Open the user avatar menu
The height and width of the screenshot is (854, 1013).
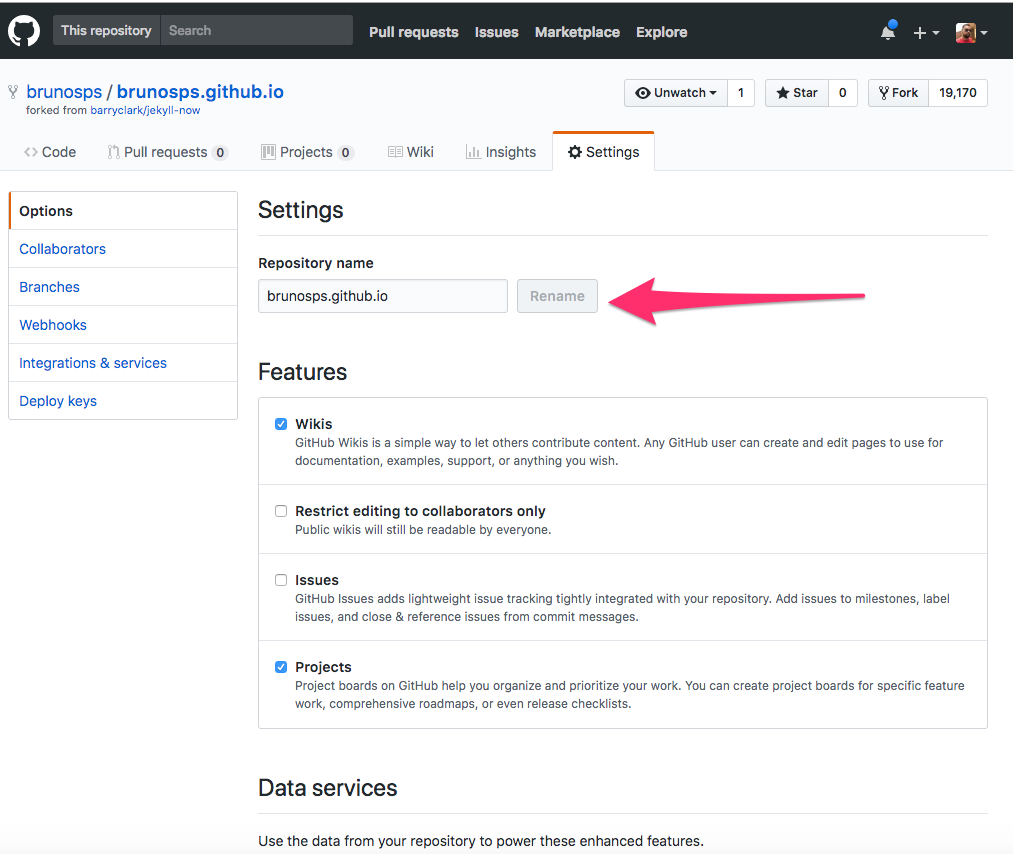971,32
